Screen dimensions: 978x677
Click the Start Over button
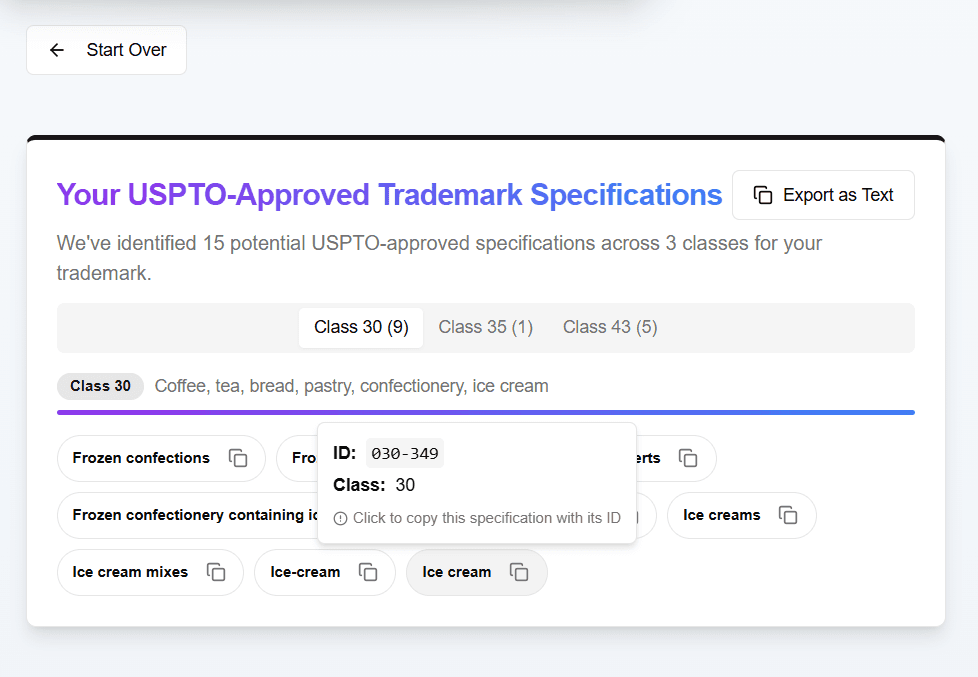[106, 49]
